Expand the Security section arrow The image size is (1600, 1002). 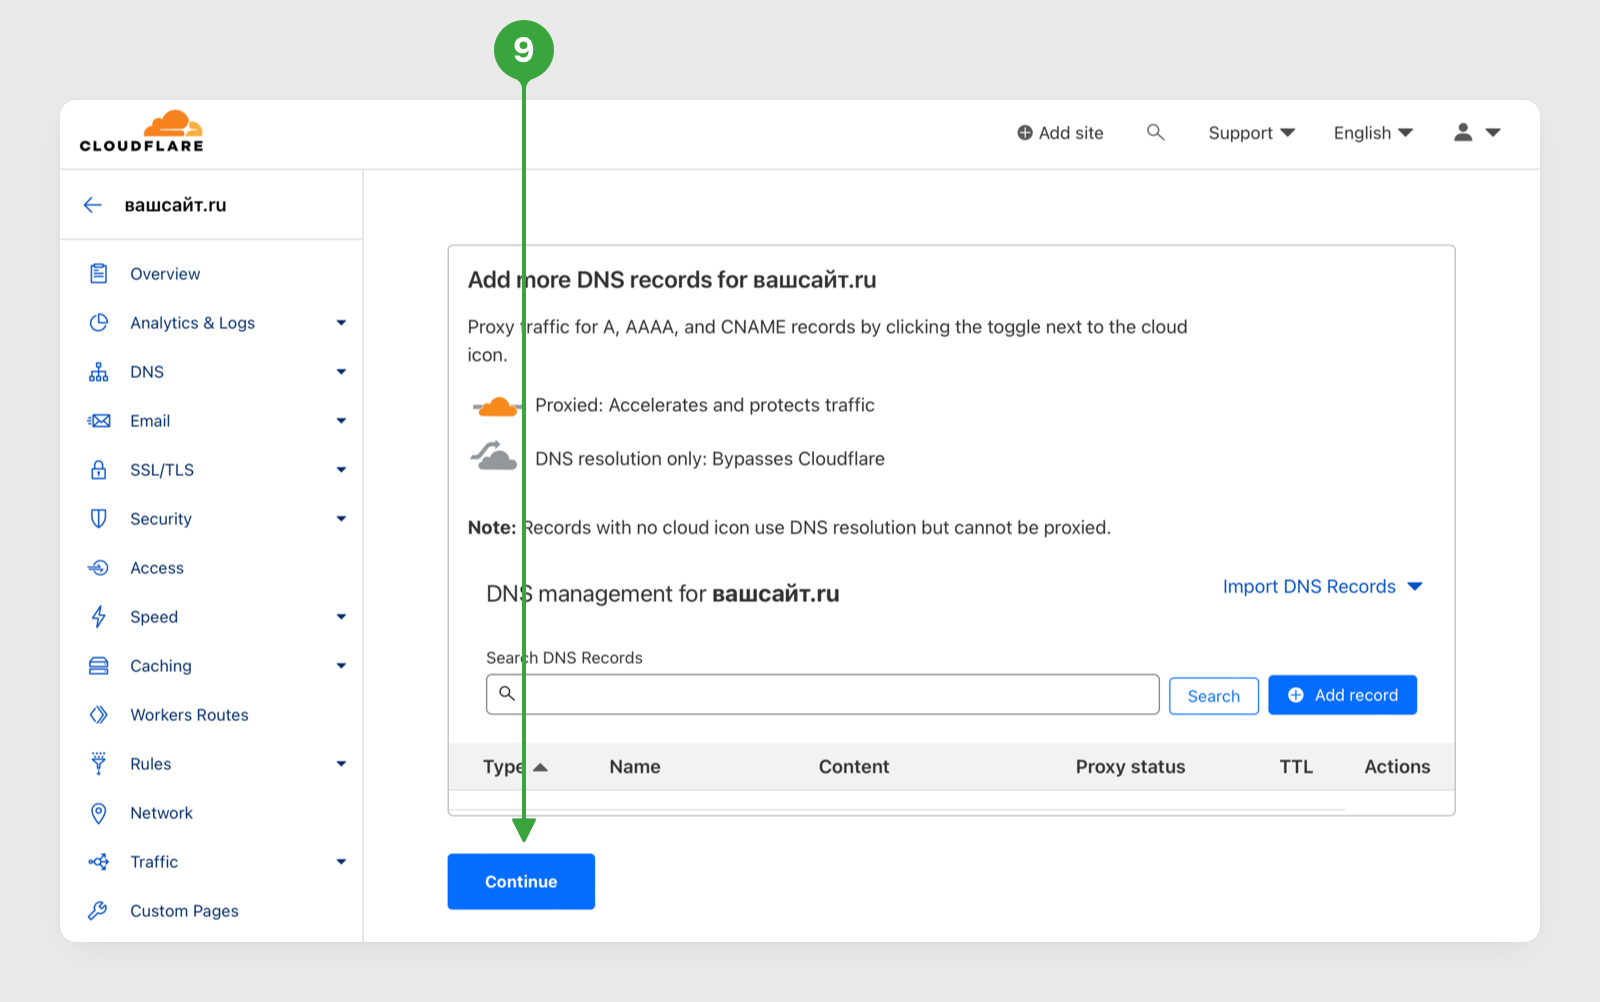click(x=341, y=519)
